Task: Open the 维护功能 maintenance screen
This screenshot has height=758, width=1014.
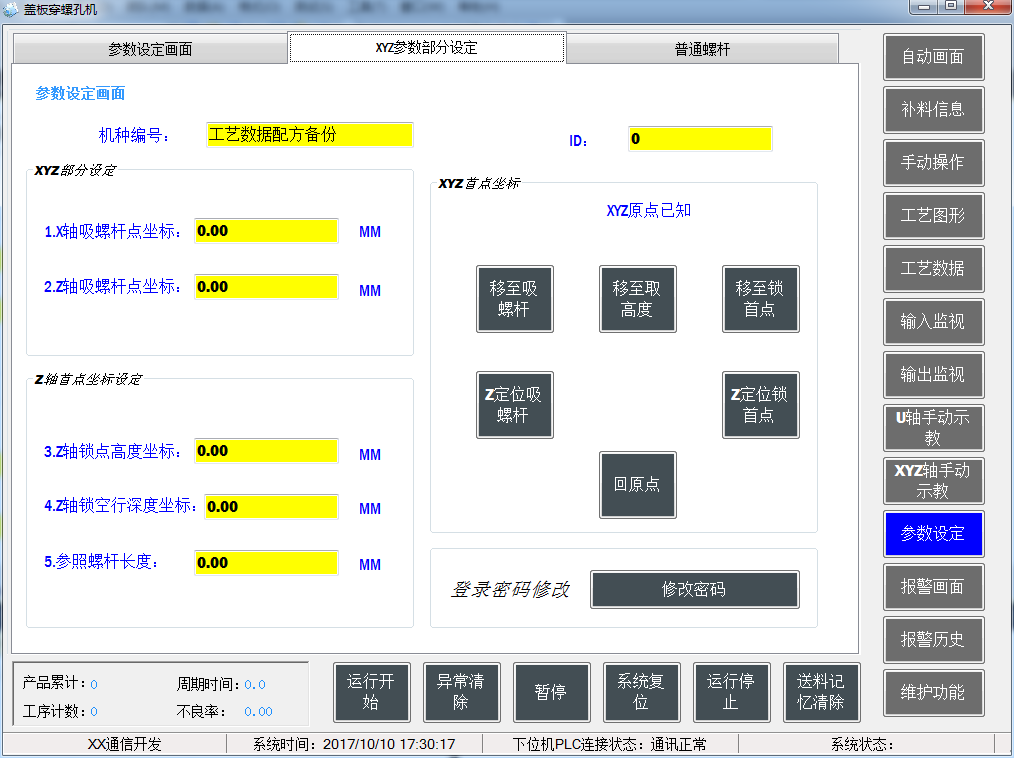Action: 932,693
